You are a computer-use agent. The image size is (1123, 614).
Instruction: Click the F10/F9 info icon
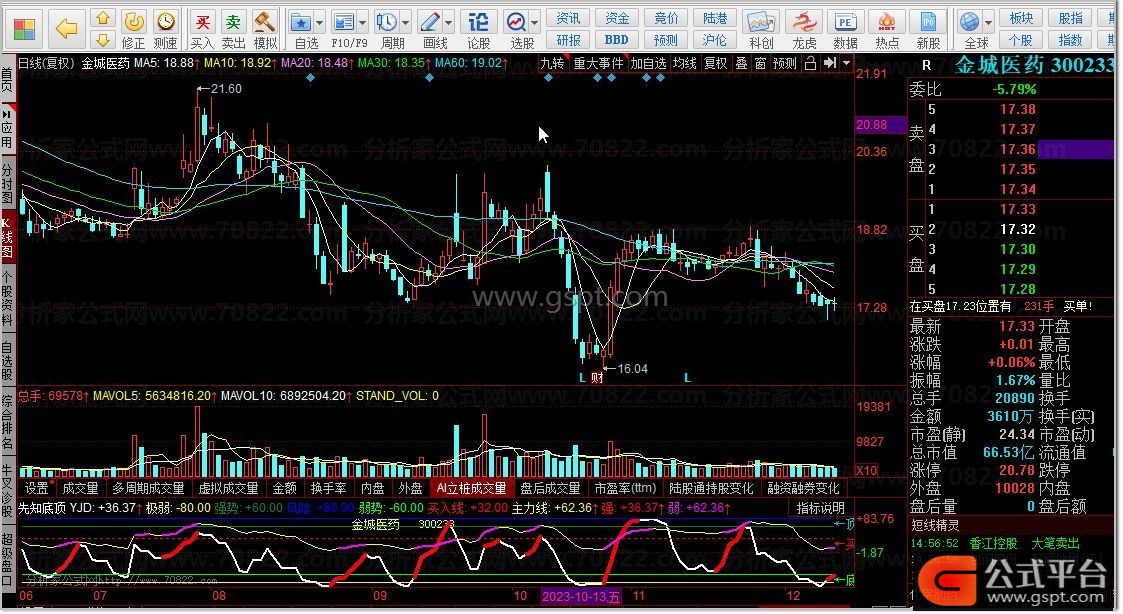tap(344, 22)
